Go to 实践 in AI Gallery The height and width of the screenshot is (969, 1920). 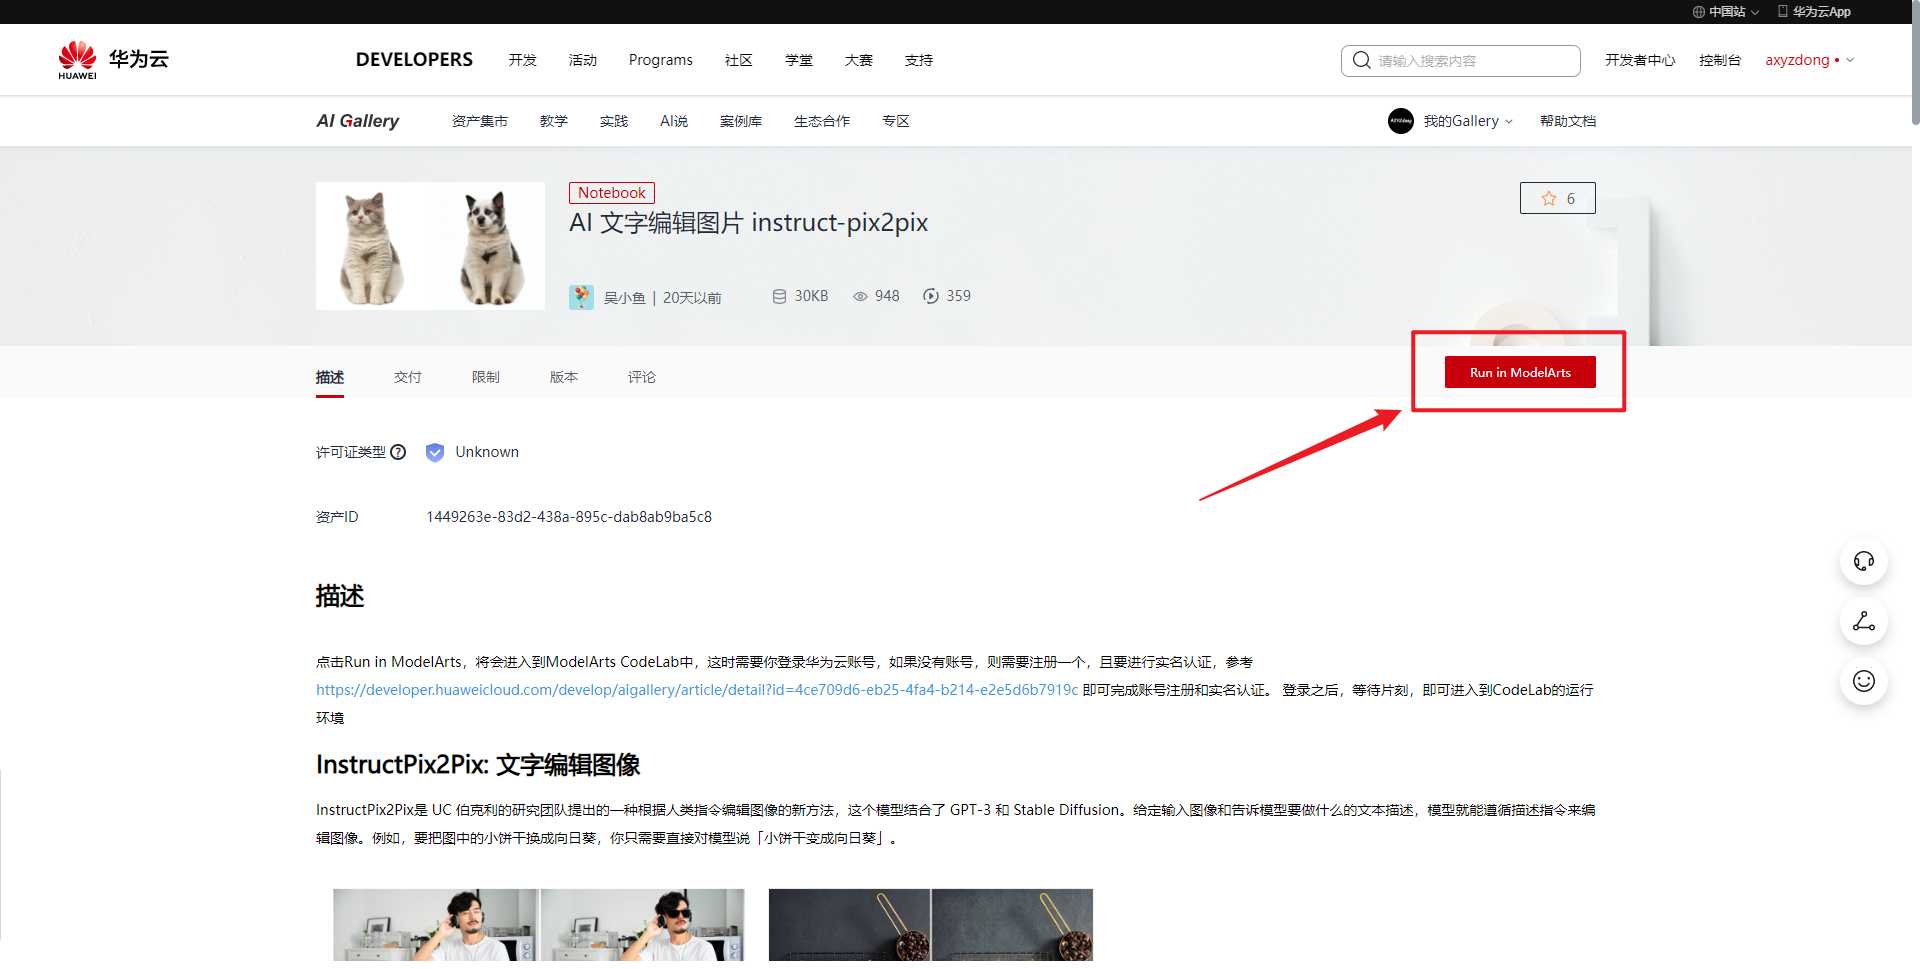tap(614, 121)
